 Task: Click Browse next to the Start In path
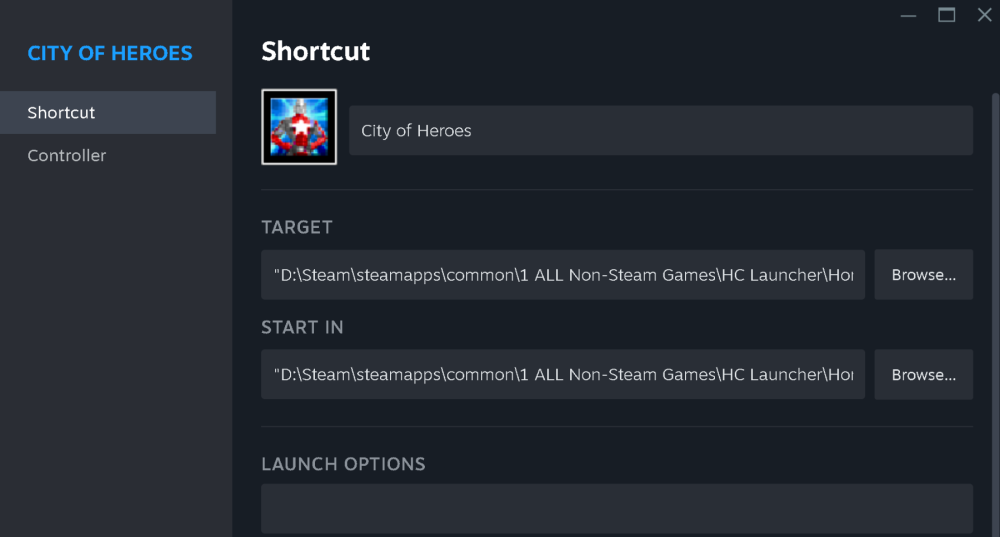(x=923, y=375)
